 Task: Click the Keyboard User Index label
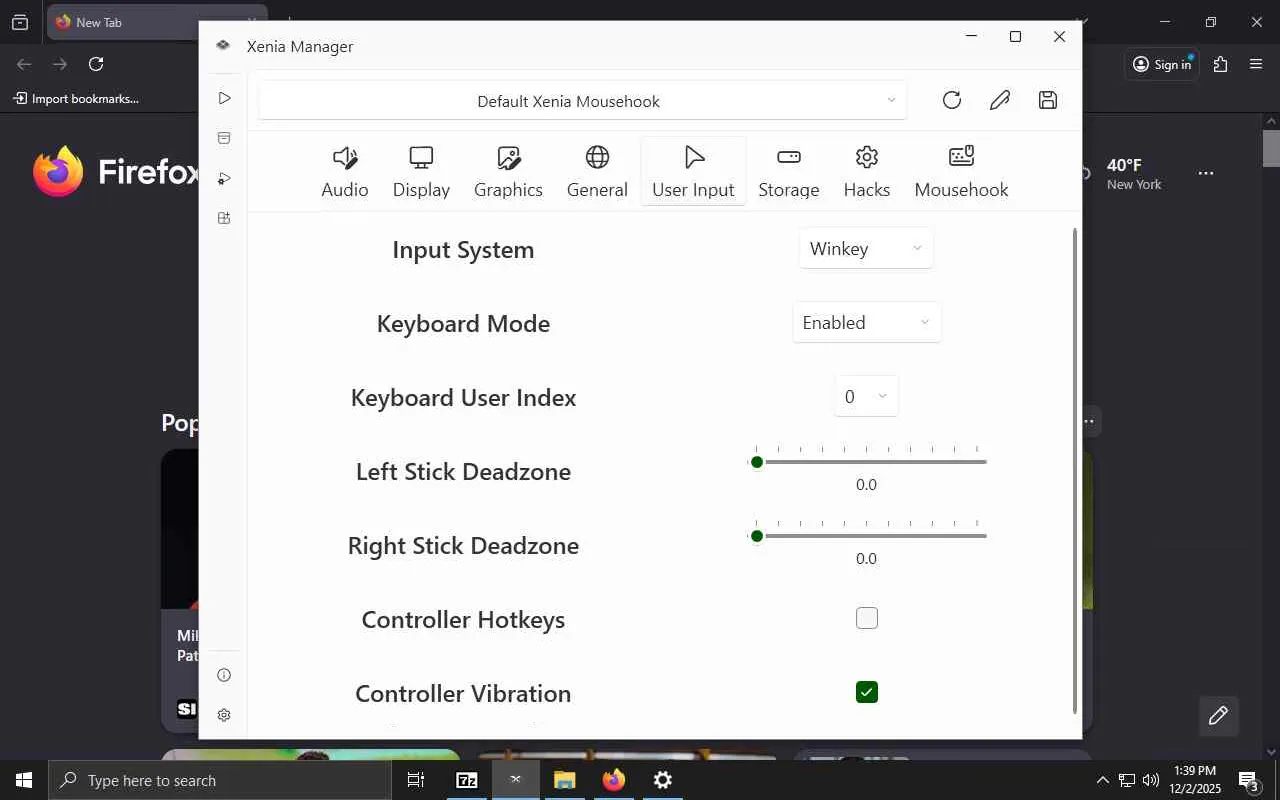coord(463,397)
